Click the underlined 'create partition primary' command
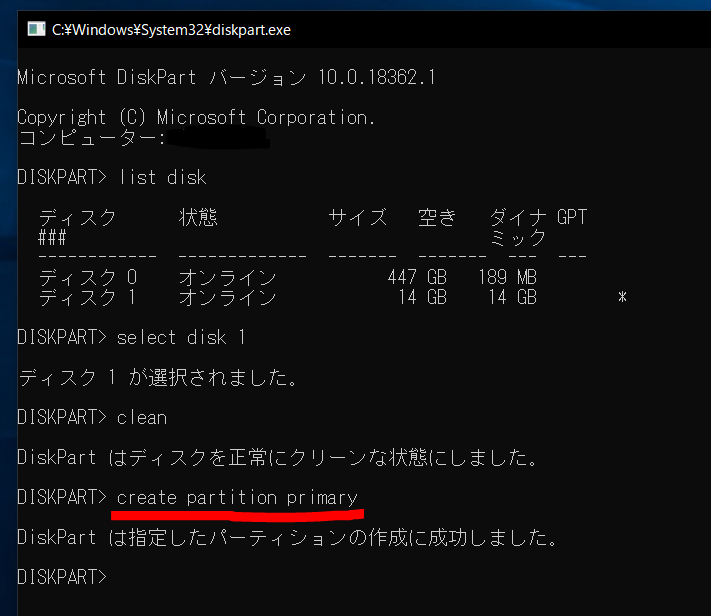 (237, 497)
